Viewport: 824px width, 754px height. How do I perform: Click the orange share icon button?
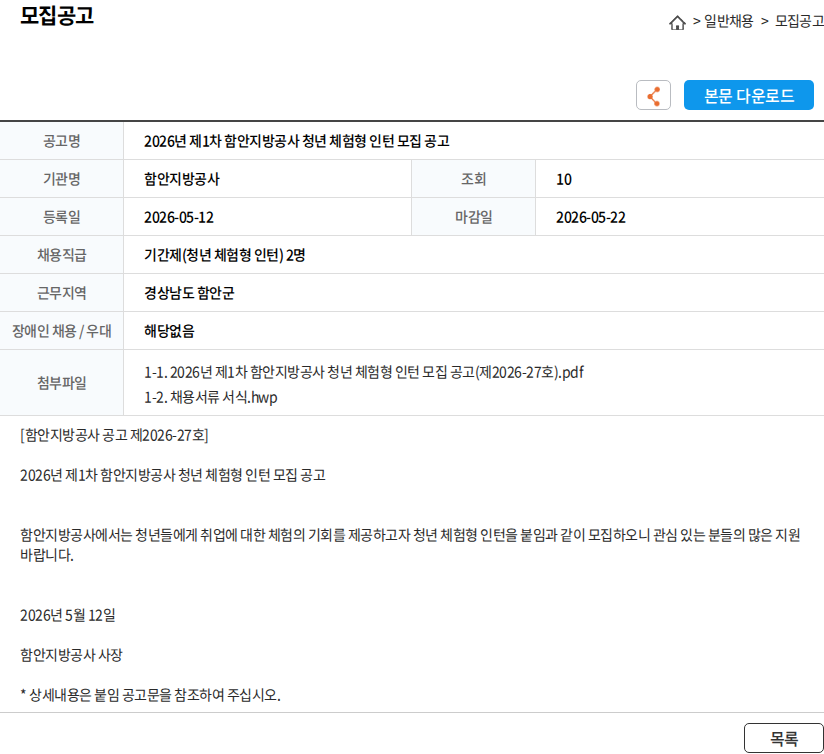click(653, 95)
